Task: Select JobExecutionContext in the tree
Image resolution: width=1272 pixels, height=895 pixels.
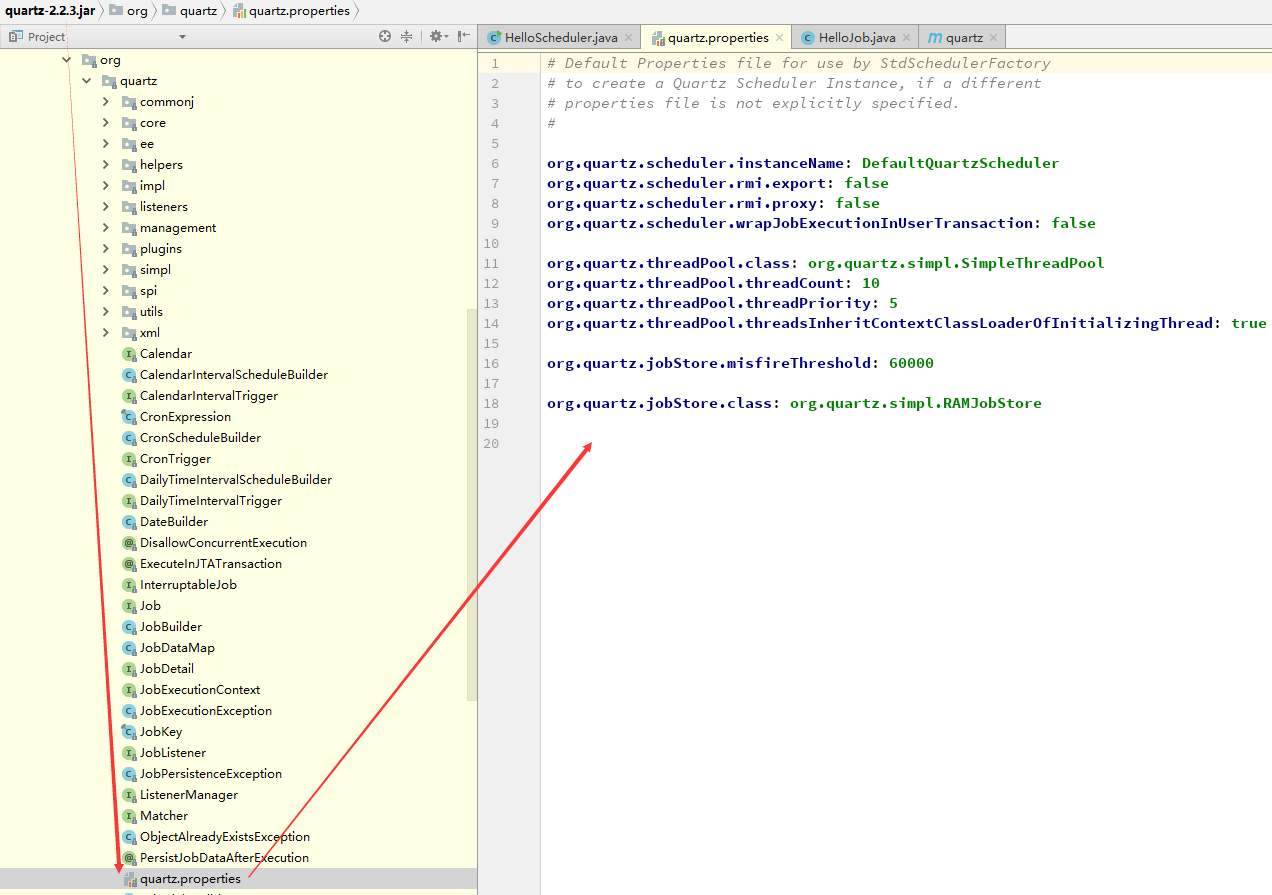Action: pos(200,690)
